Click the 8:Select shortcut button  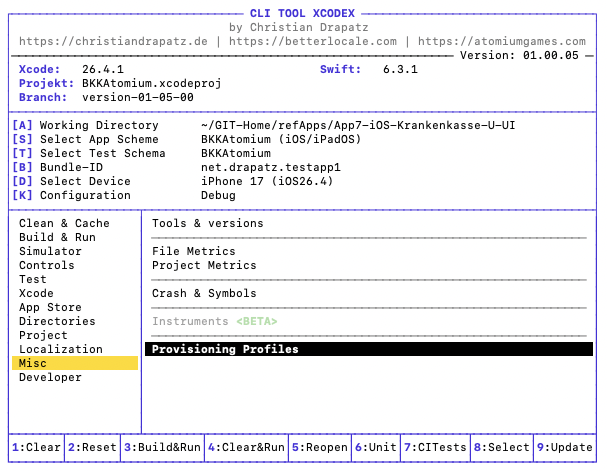(x=502, y=447)
